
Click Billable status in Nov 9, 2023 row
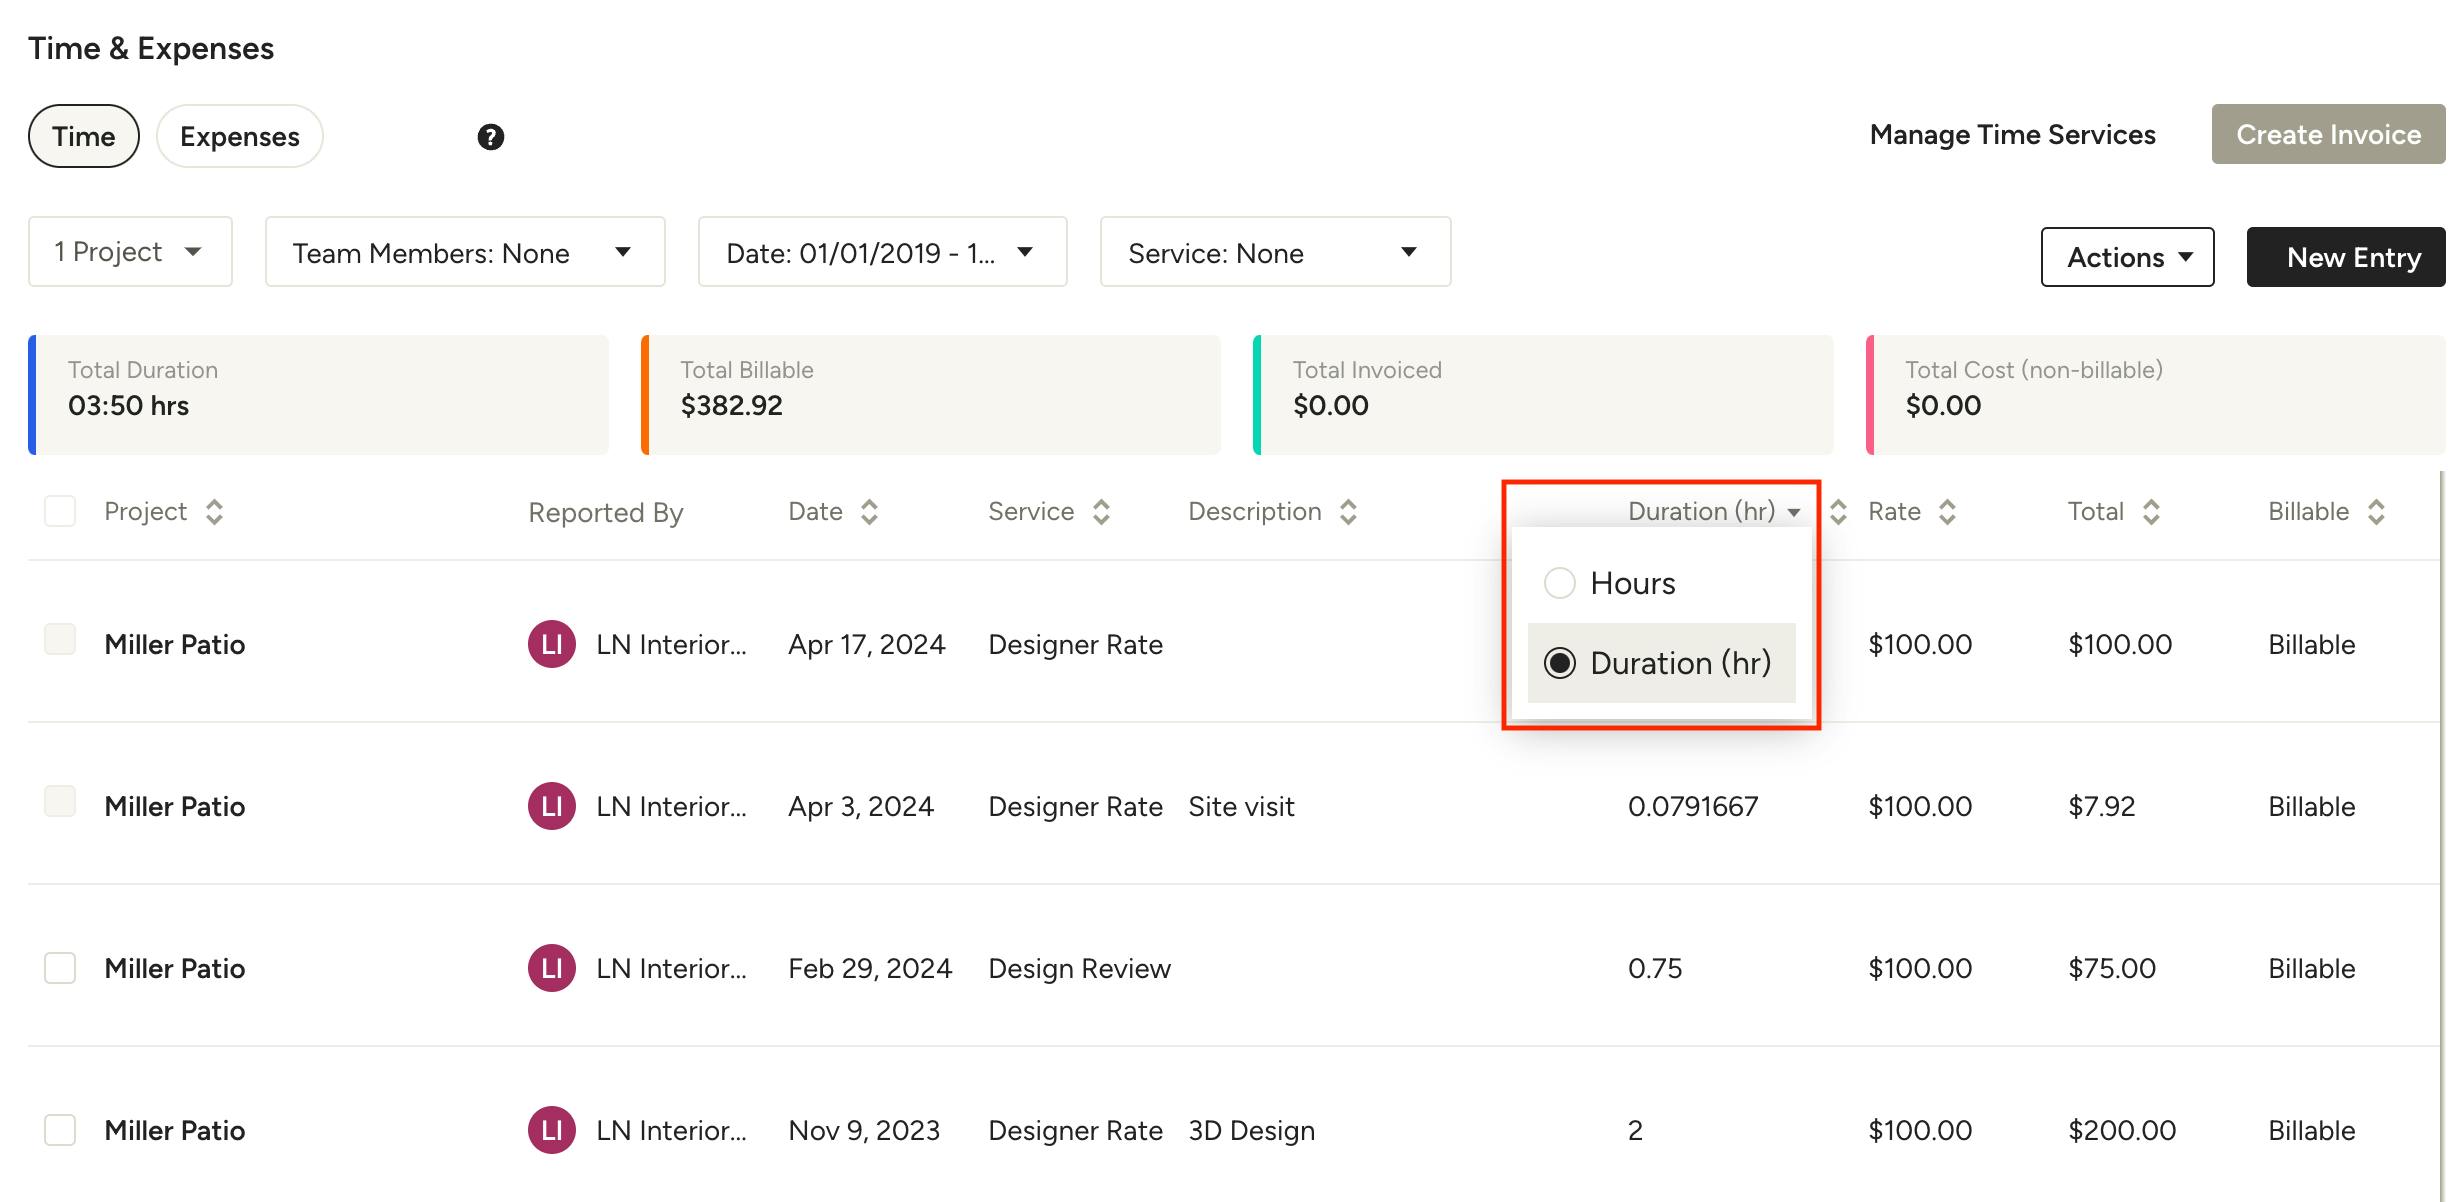(2311, 1130)
